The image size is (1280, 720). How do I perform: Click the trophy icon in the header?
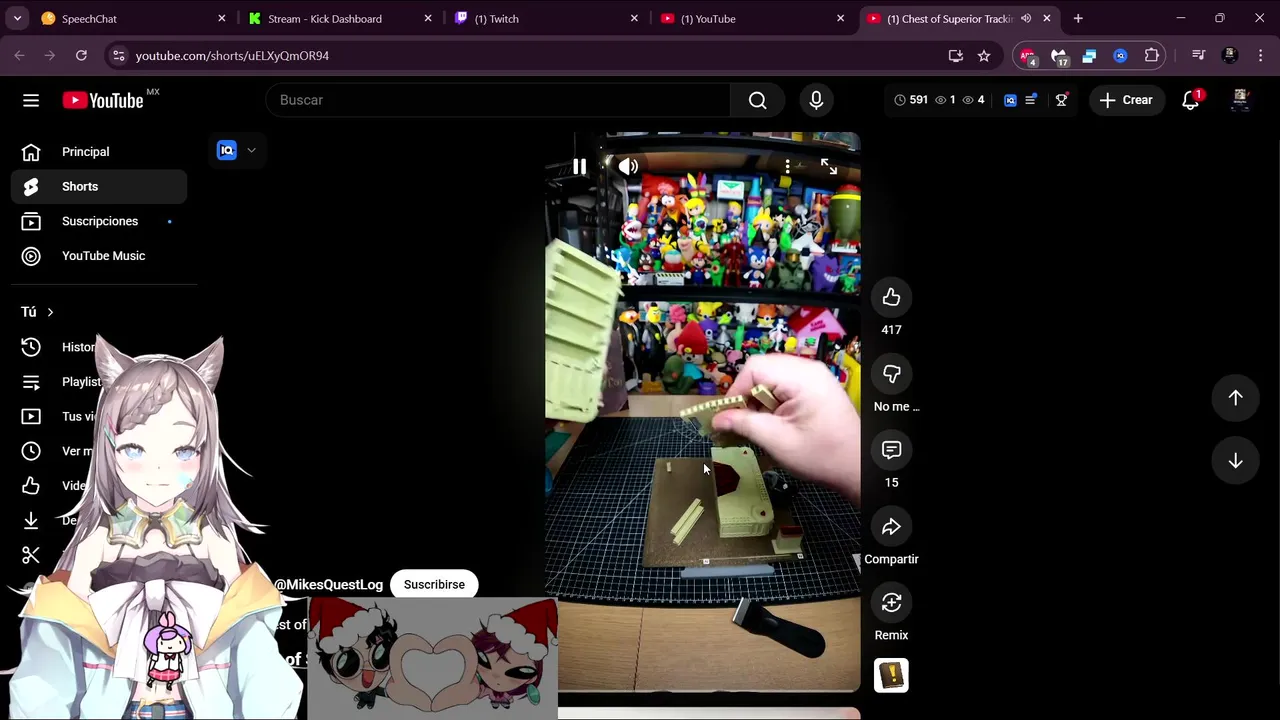(1061, 100)
